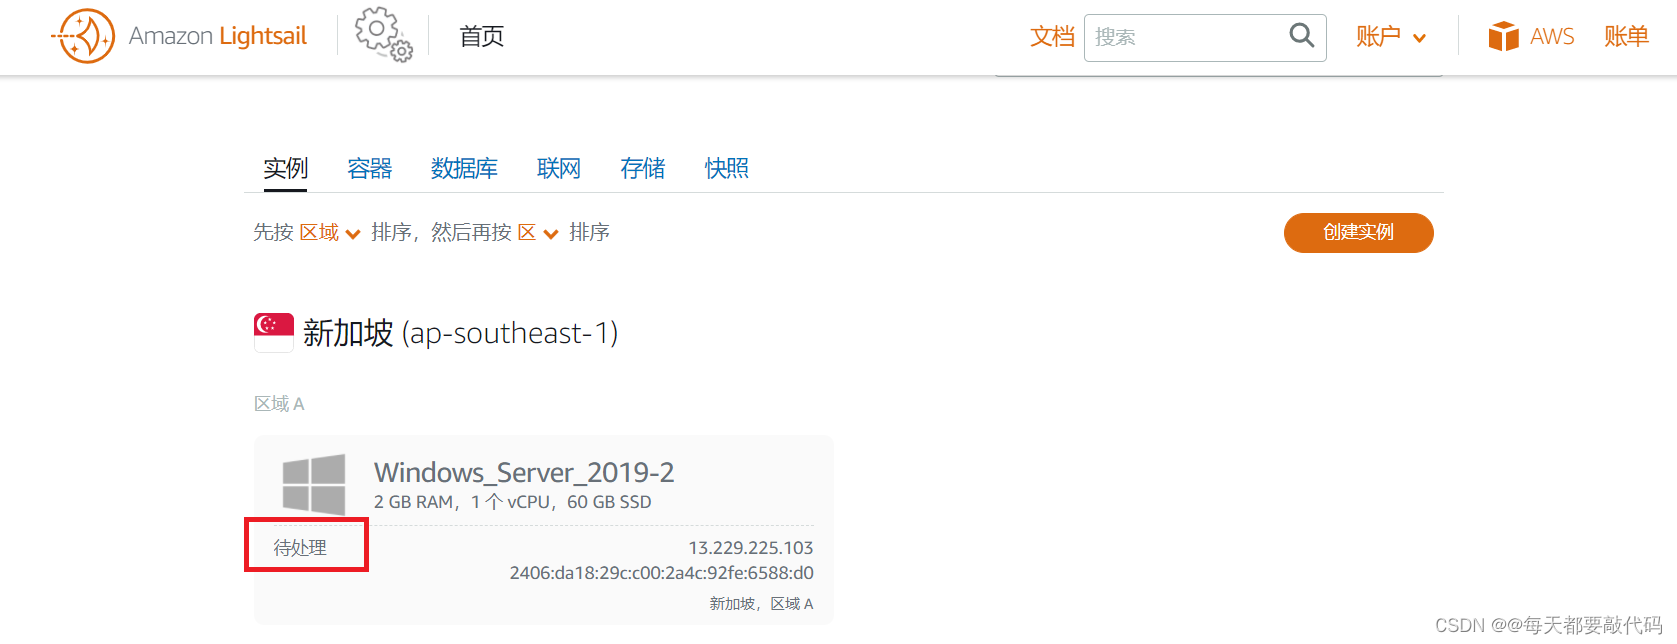Open settings via the gears icon
1677x644 pixels.
384,35
